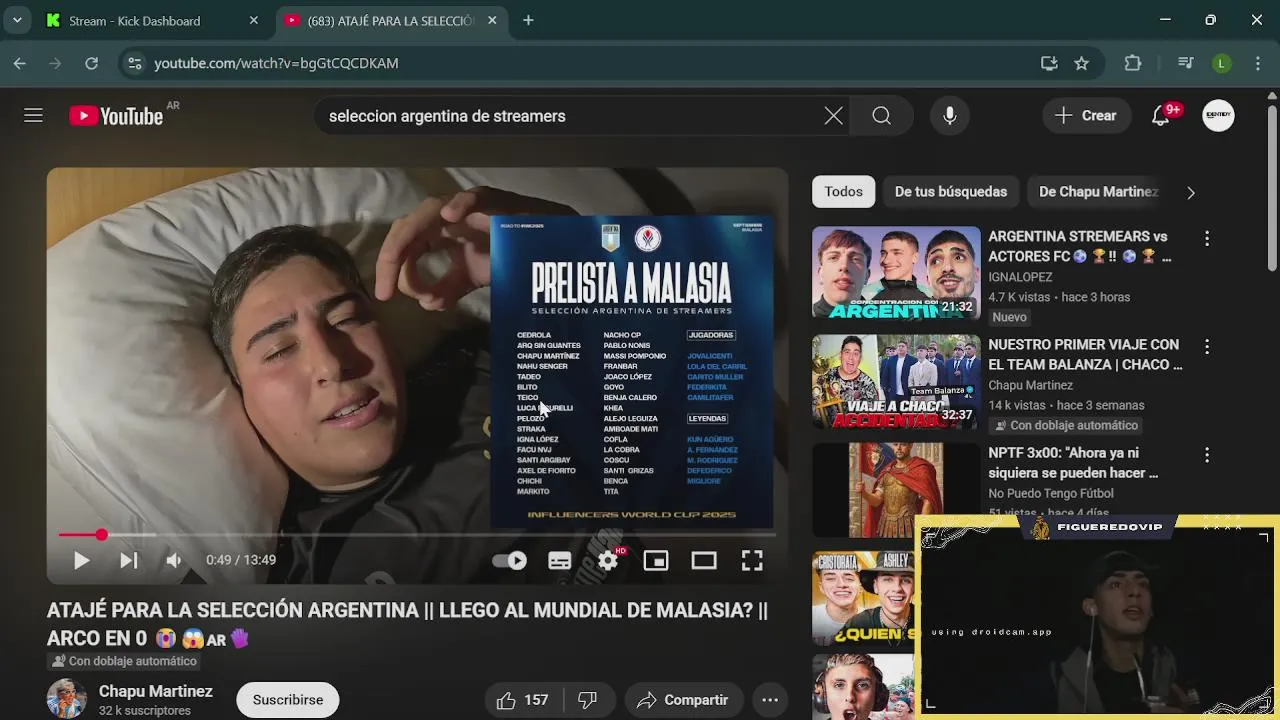The image size is (1280, 720).
Task: Expand more filter chips with the right arrow
Action: pyautogui.click(x=1190, y=192)
